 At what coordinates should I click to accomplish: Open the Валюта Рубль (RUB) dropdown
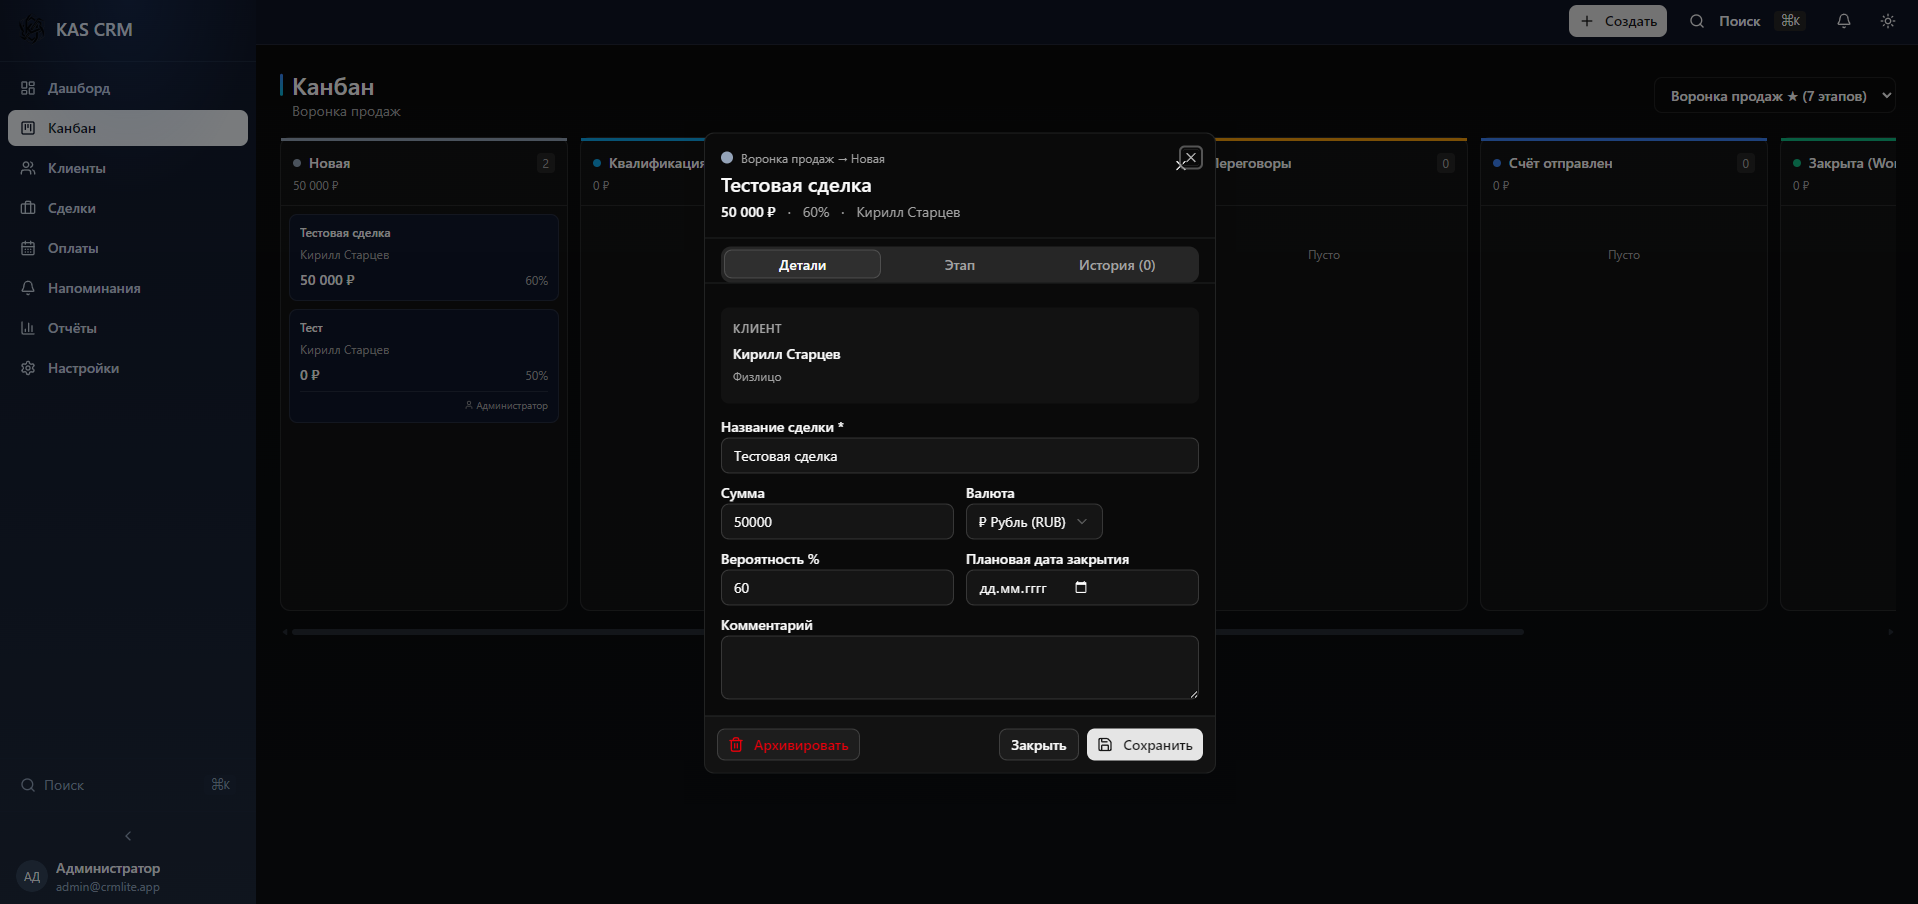[1034, 522]
